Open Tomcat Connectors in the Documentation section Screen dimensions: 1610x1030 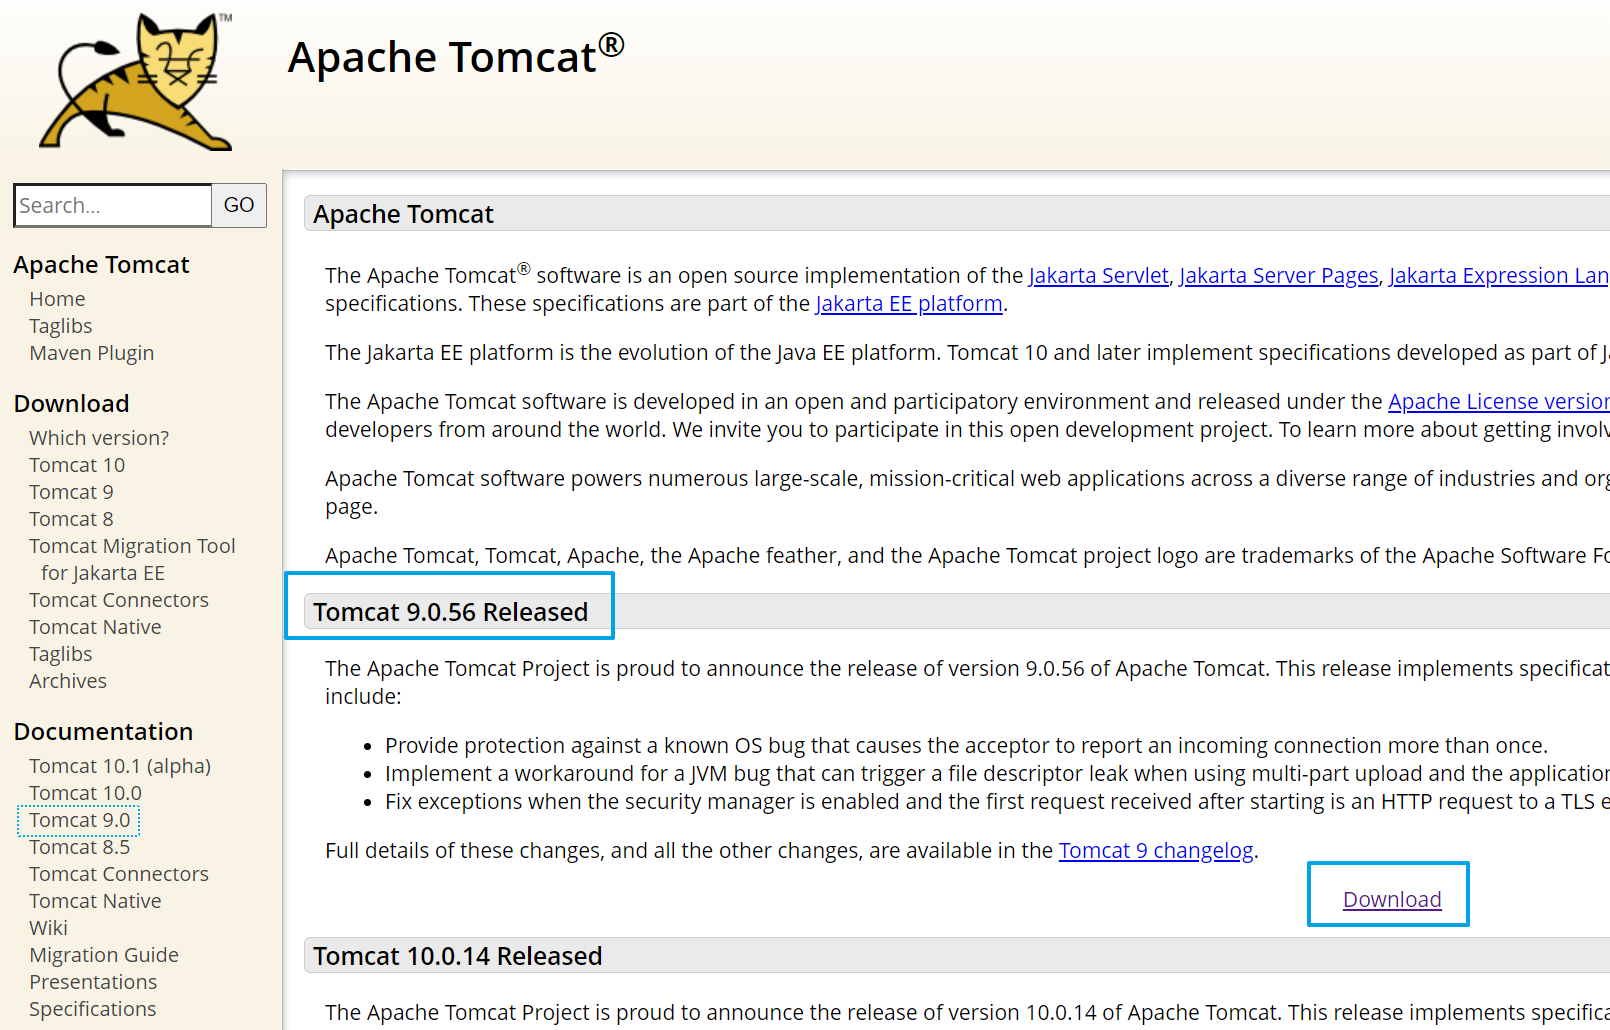coord(119,874)
